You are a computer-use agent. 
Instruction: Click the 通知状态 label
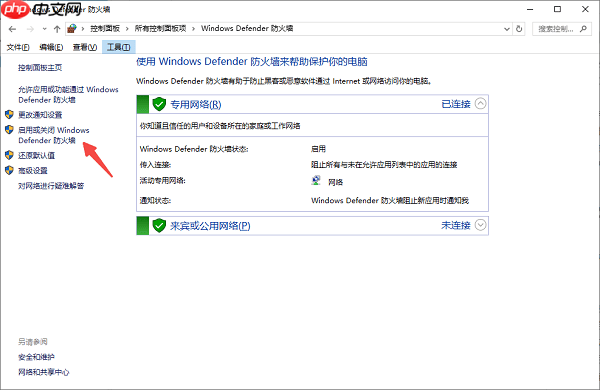click(x=155, y=200)
